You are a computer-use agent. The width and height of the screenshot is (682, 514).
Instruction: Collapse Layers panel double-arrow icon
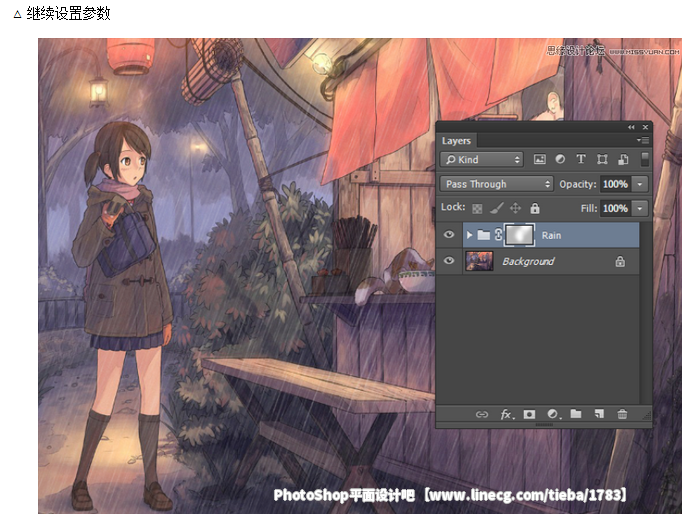[631, 127]
